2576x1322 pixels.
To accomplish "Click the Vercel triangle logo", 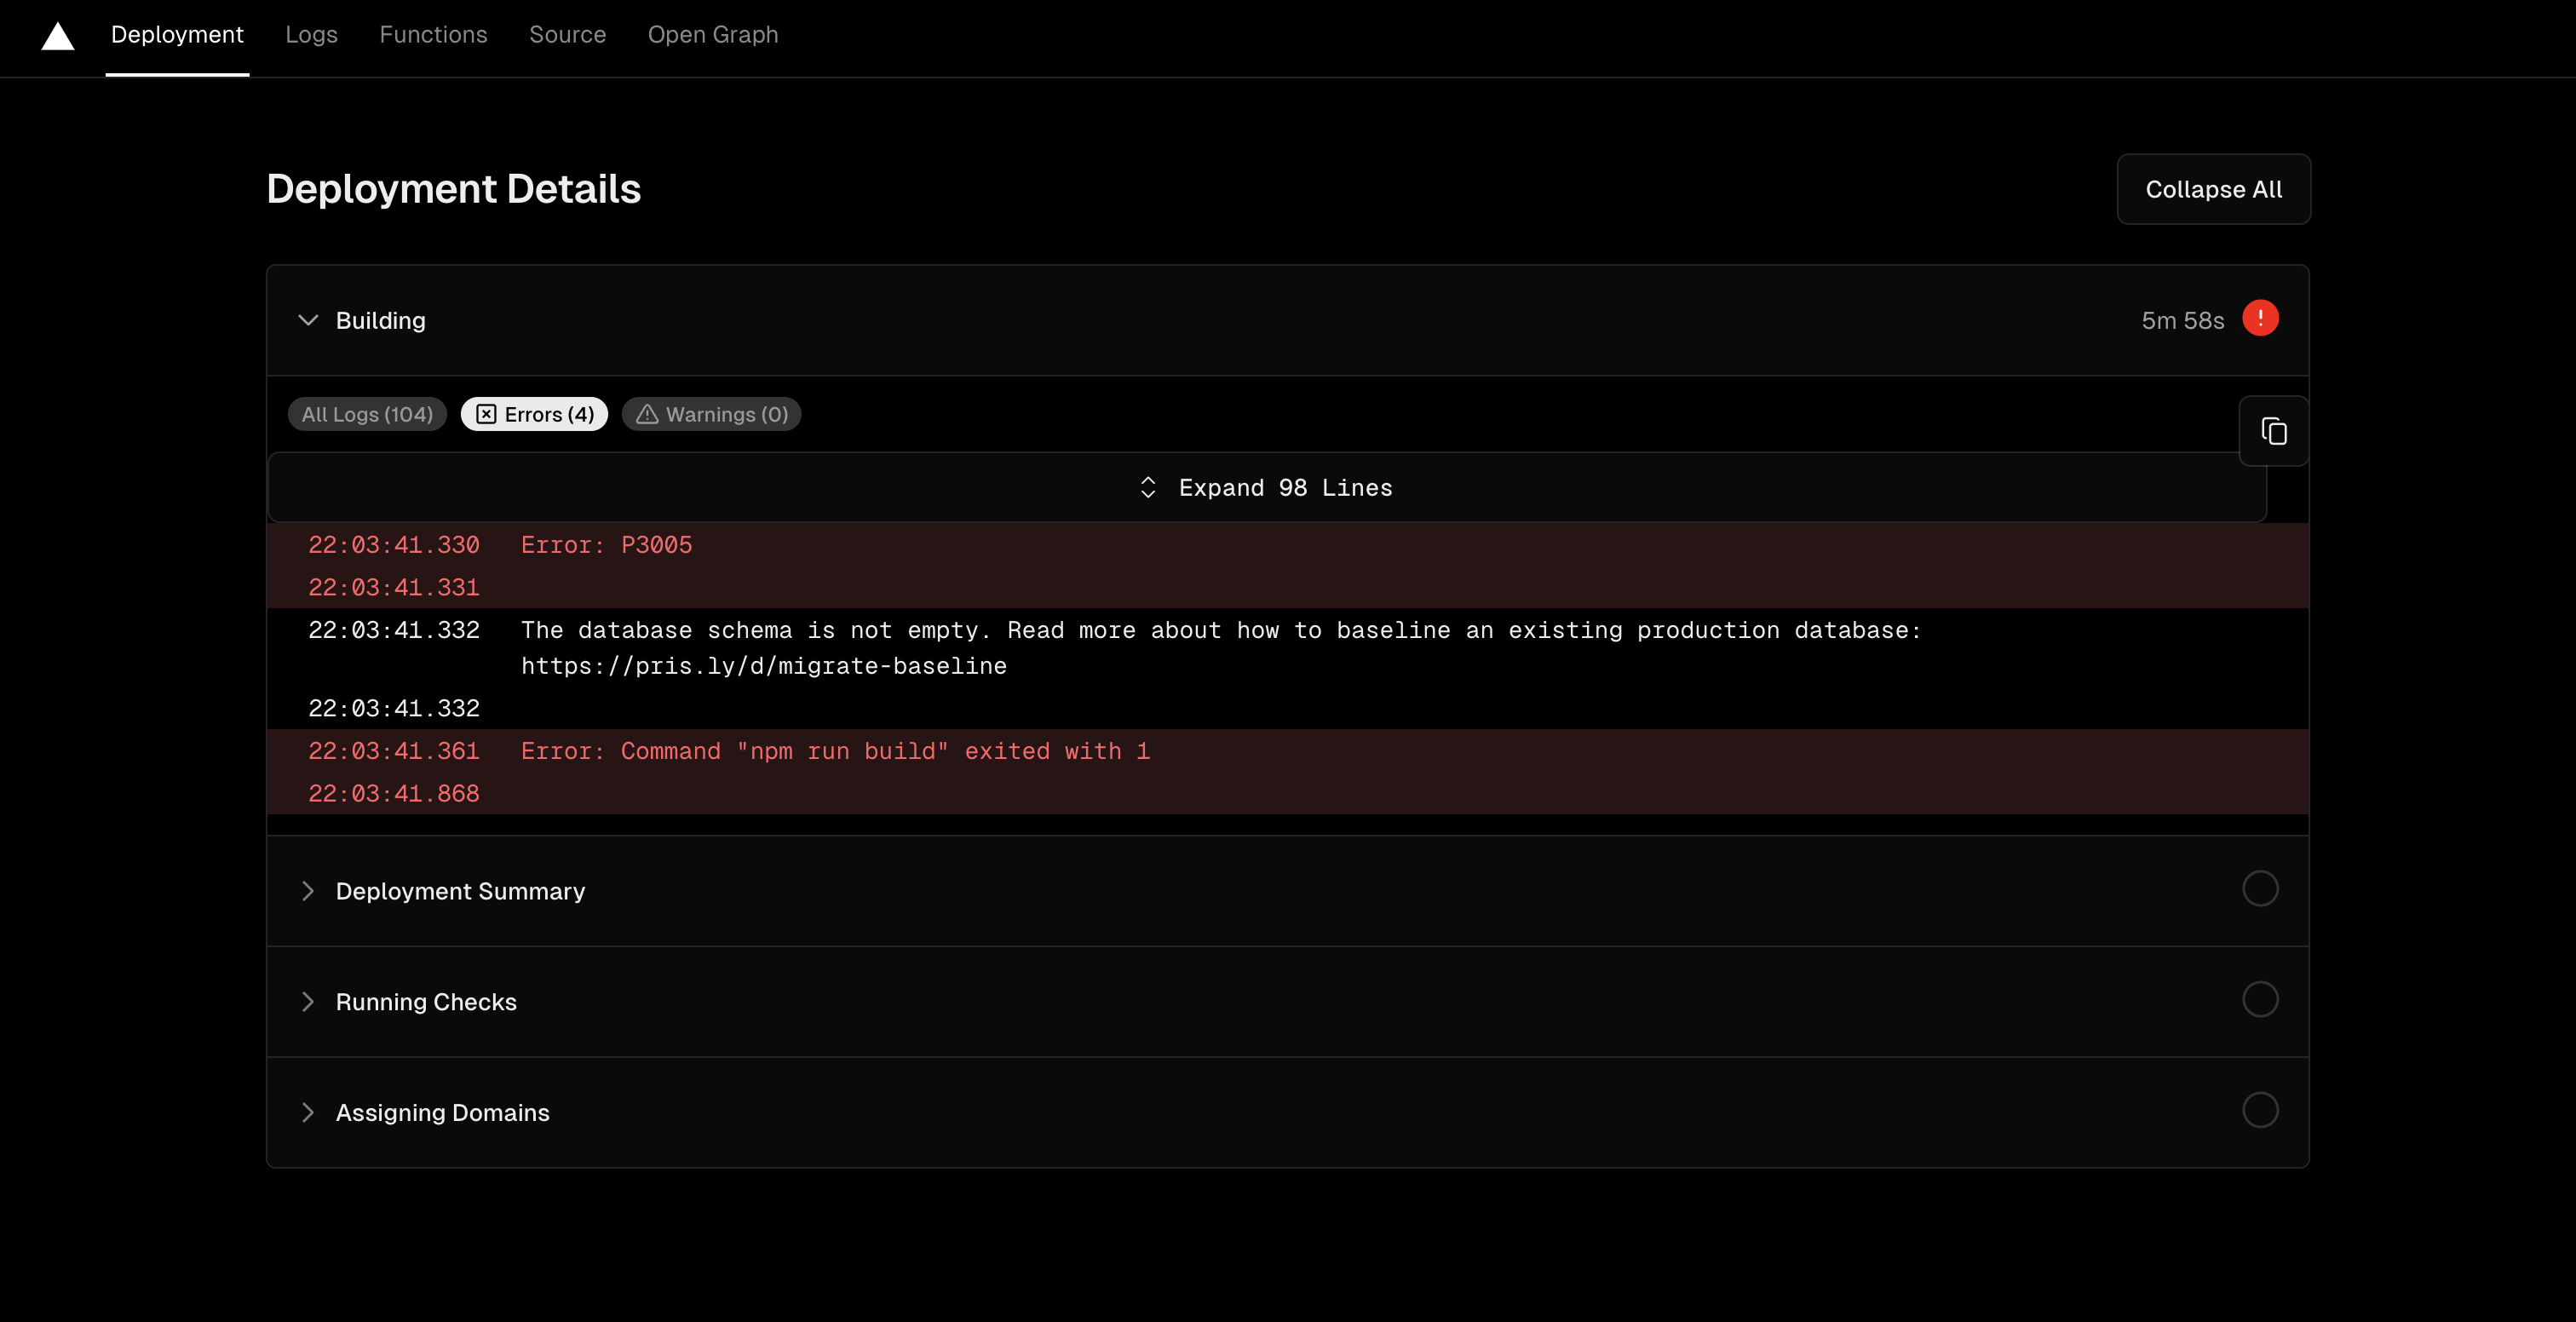I will pyautogui.click(x=57, y=36).
